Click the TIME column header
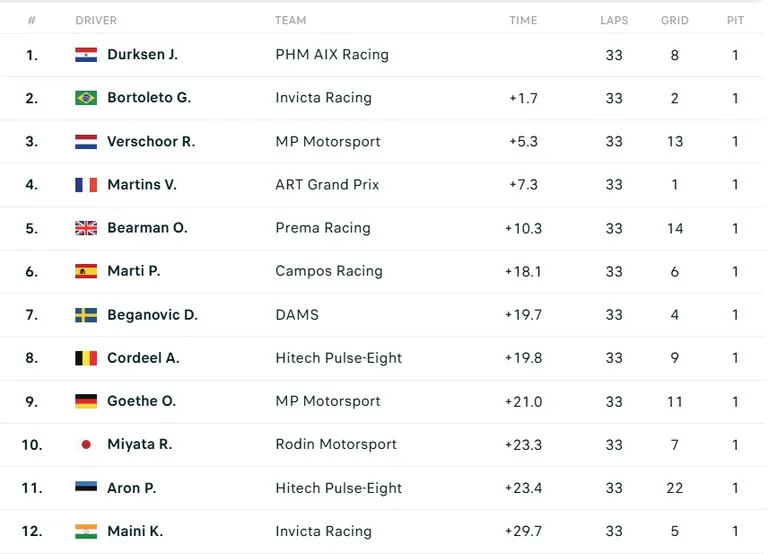The height and width of the screenshot is (554, 768). click(523, 20)
